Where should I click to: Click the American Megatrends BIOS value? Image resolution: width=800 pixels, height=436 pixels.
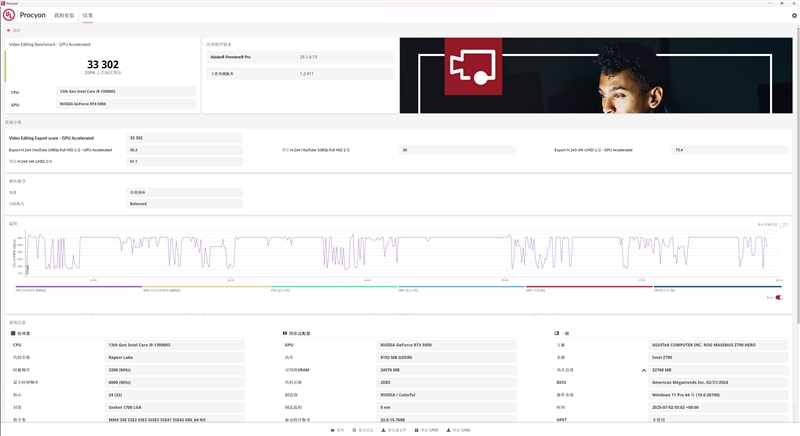(x=718, y=382)
